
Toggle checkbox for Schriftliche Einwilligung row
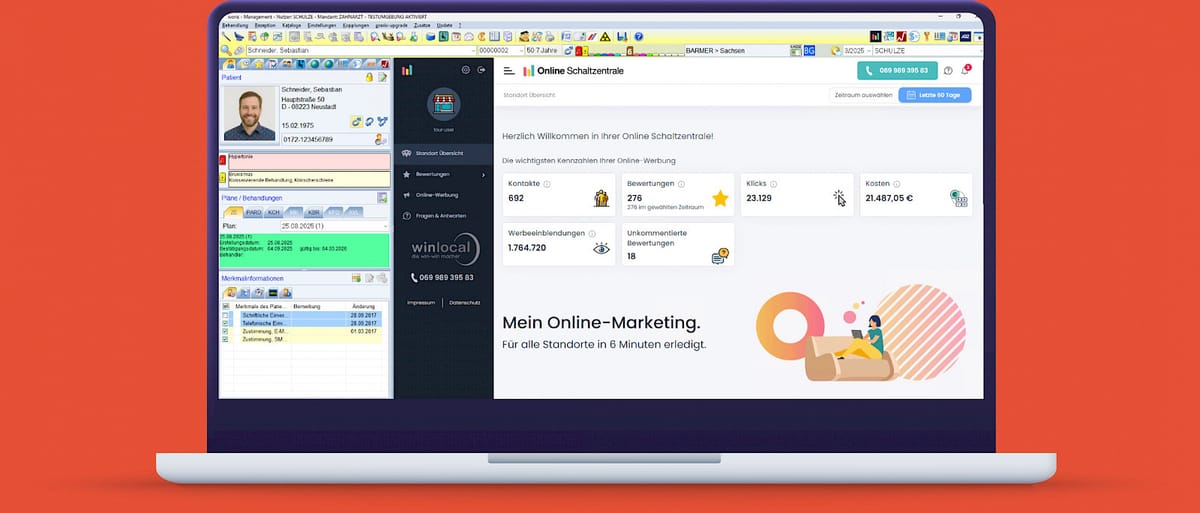(225, 315)
